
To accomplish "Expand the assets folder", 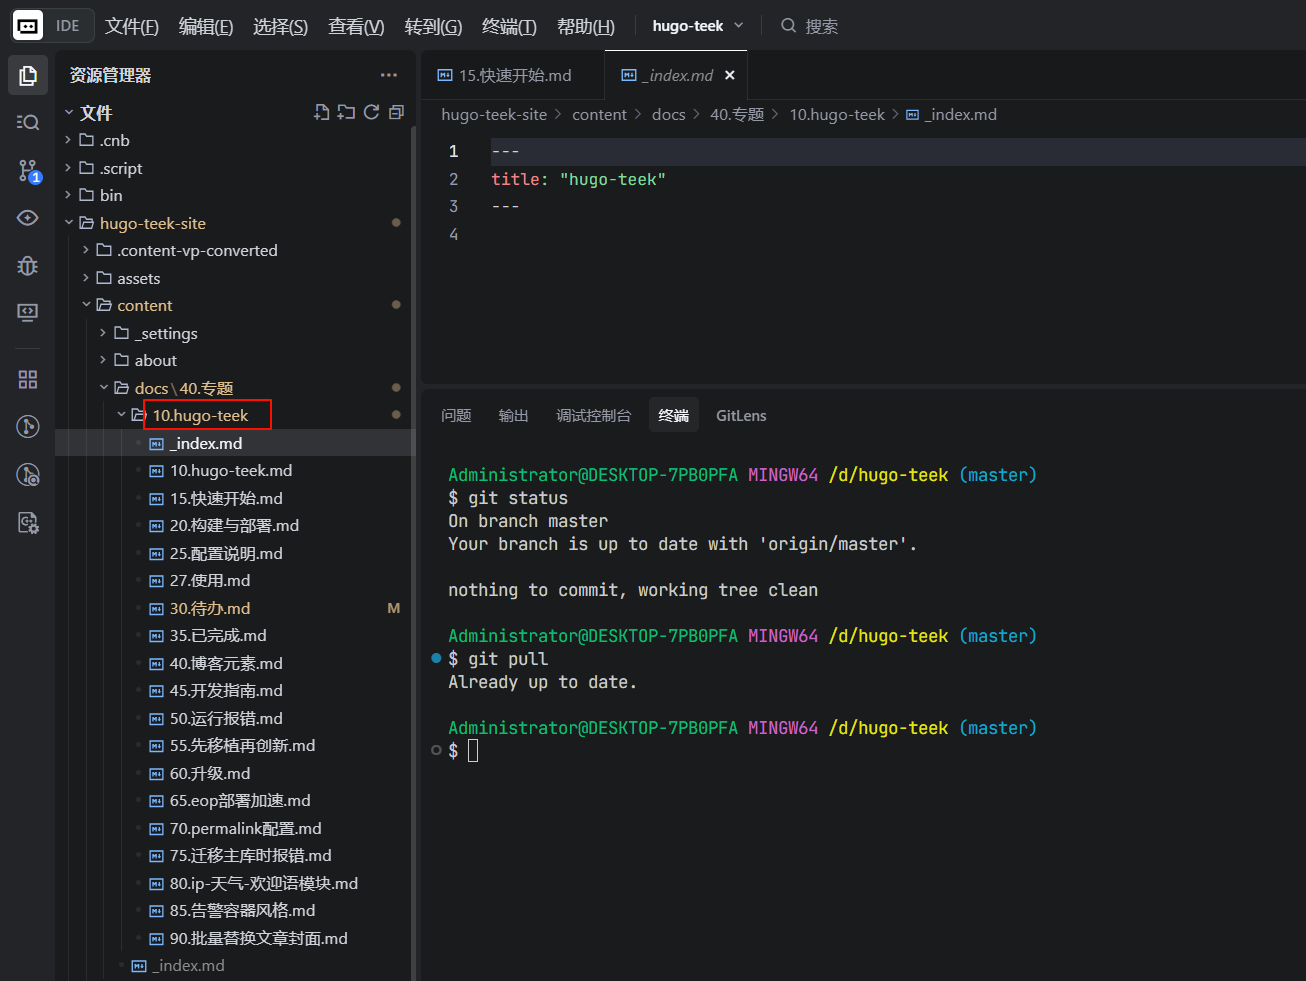I will 138,278.
